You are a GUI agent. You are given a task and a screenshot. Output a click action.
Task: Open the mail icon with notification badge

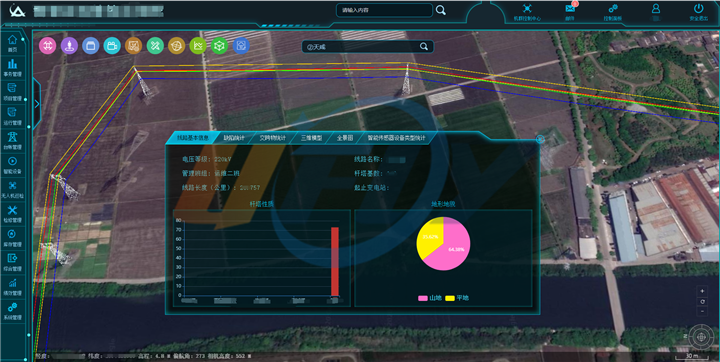click(570, 8)
